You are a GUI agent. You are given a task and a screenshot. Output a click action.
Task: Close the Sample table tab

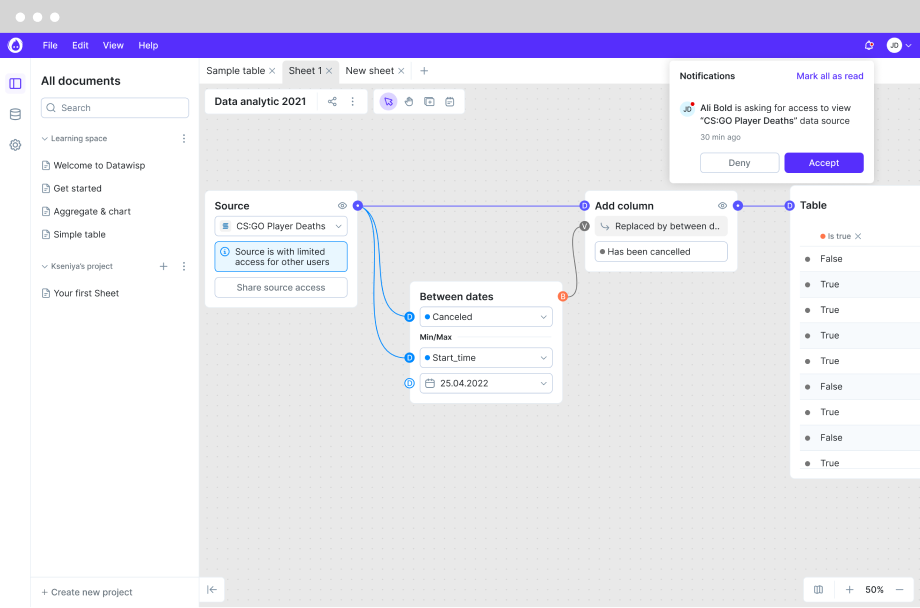(x=272, y=71)
